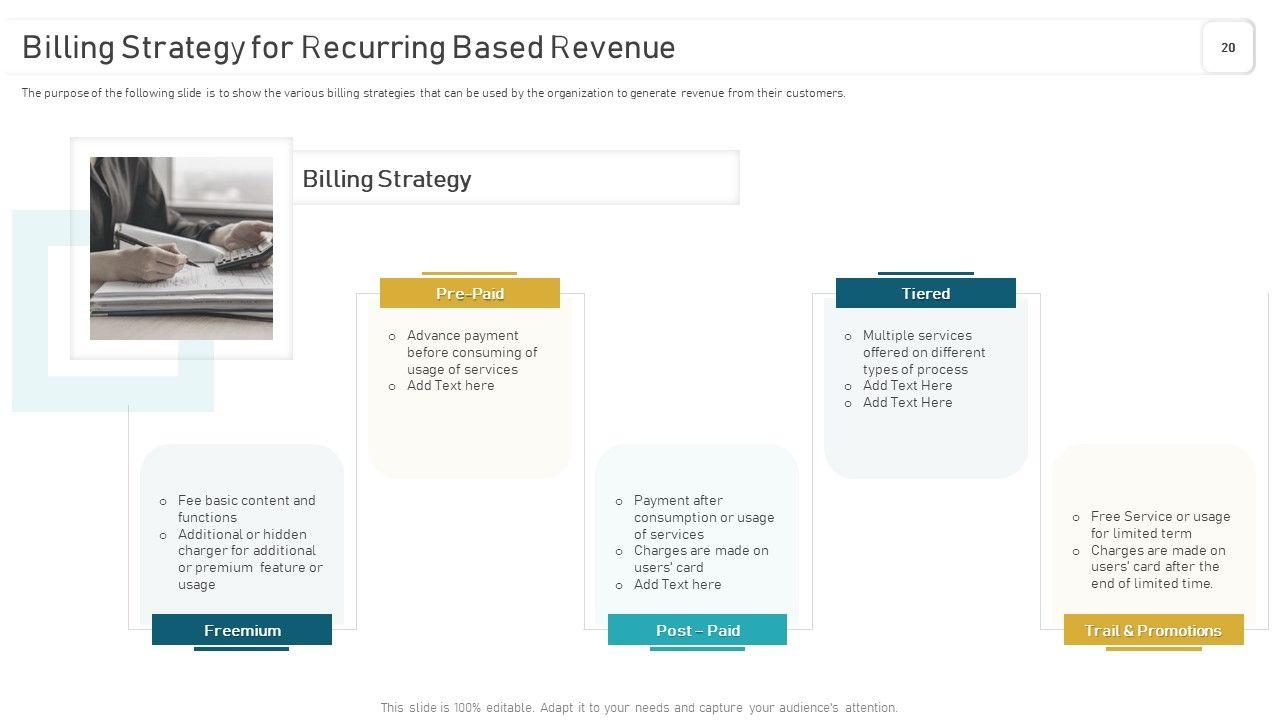Click "Payment after consumption" bullet text

703,517
